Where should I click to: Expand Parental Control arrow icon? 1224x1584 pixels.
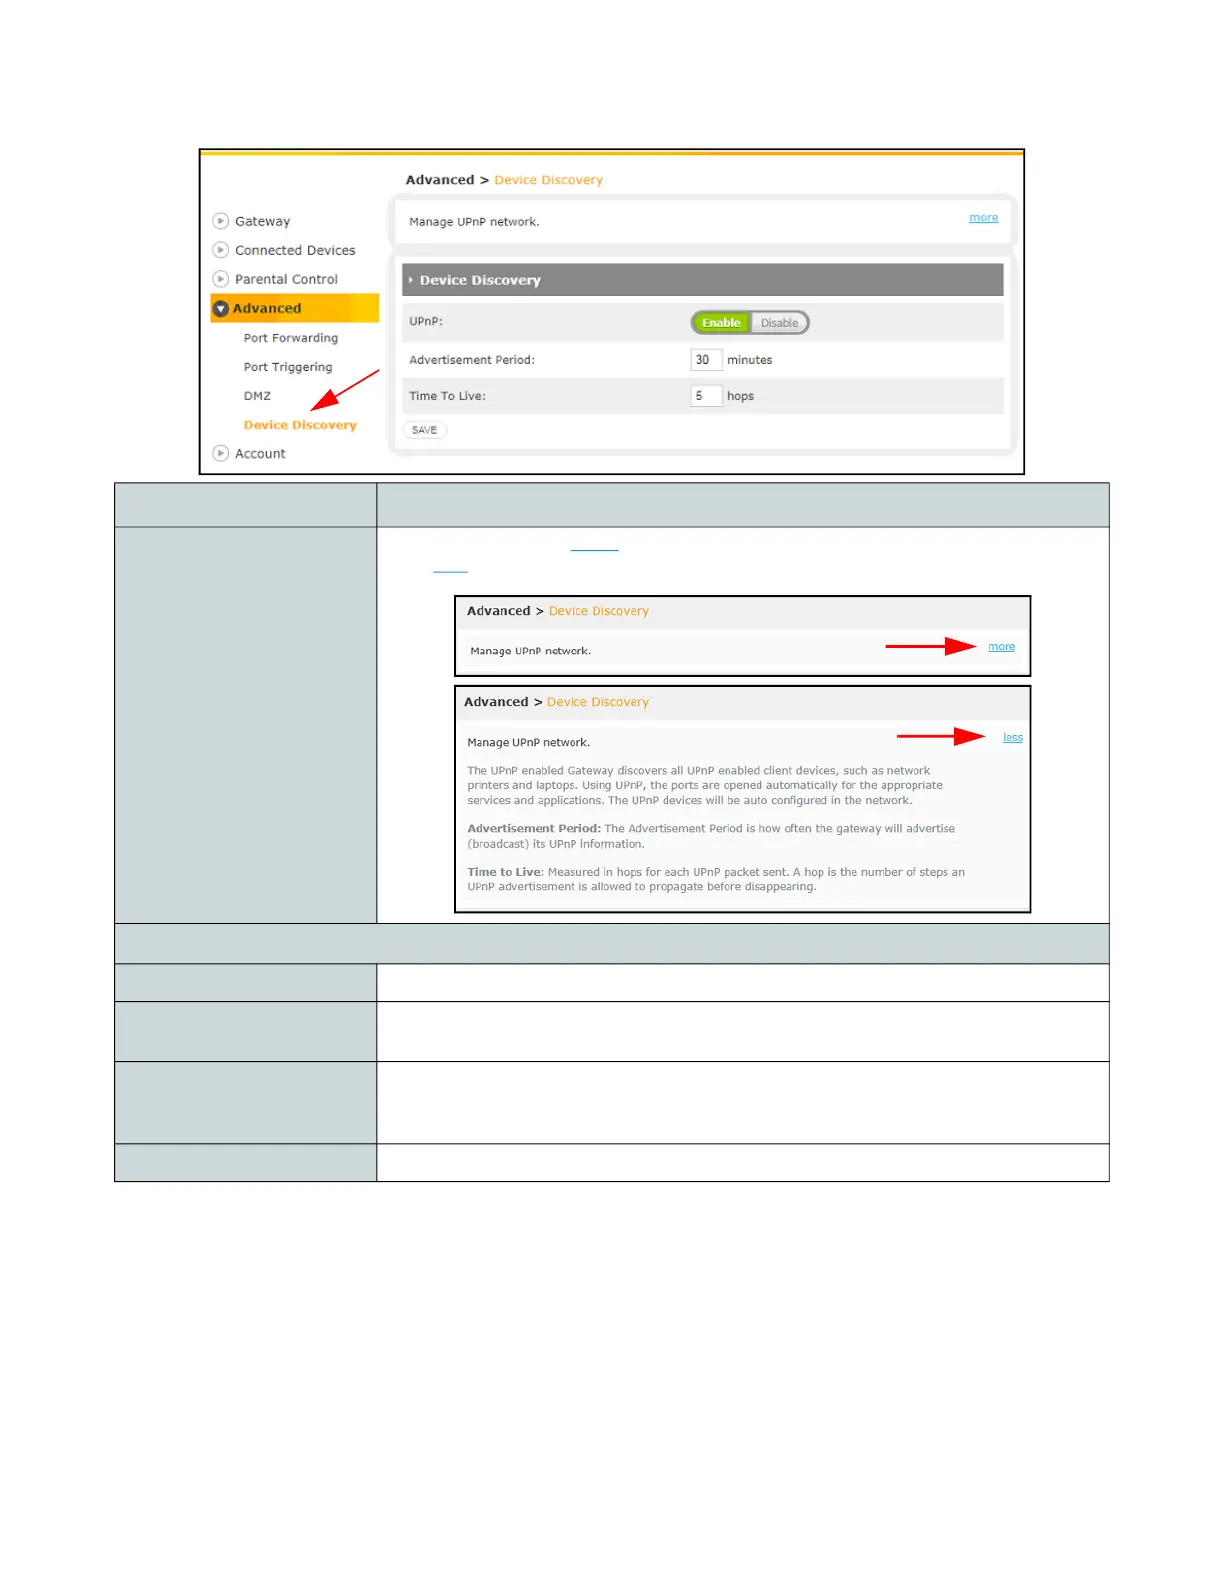(x=221, y=279)
